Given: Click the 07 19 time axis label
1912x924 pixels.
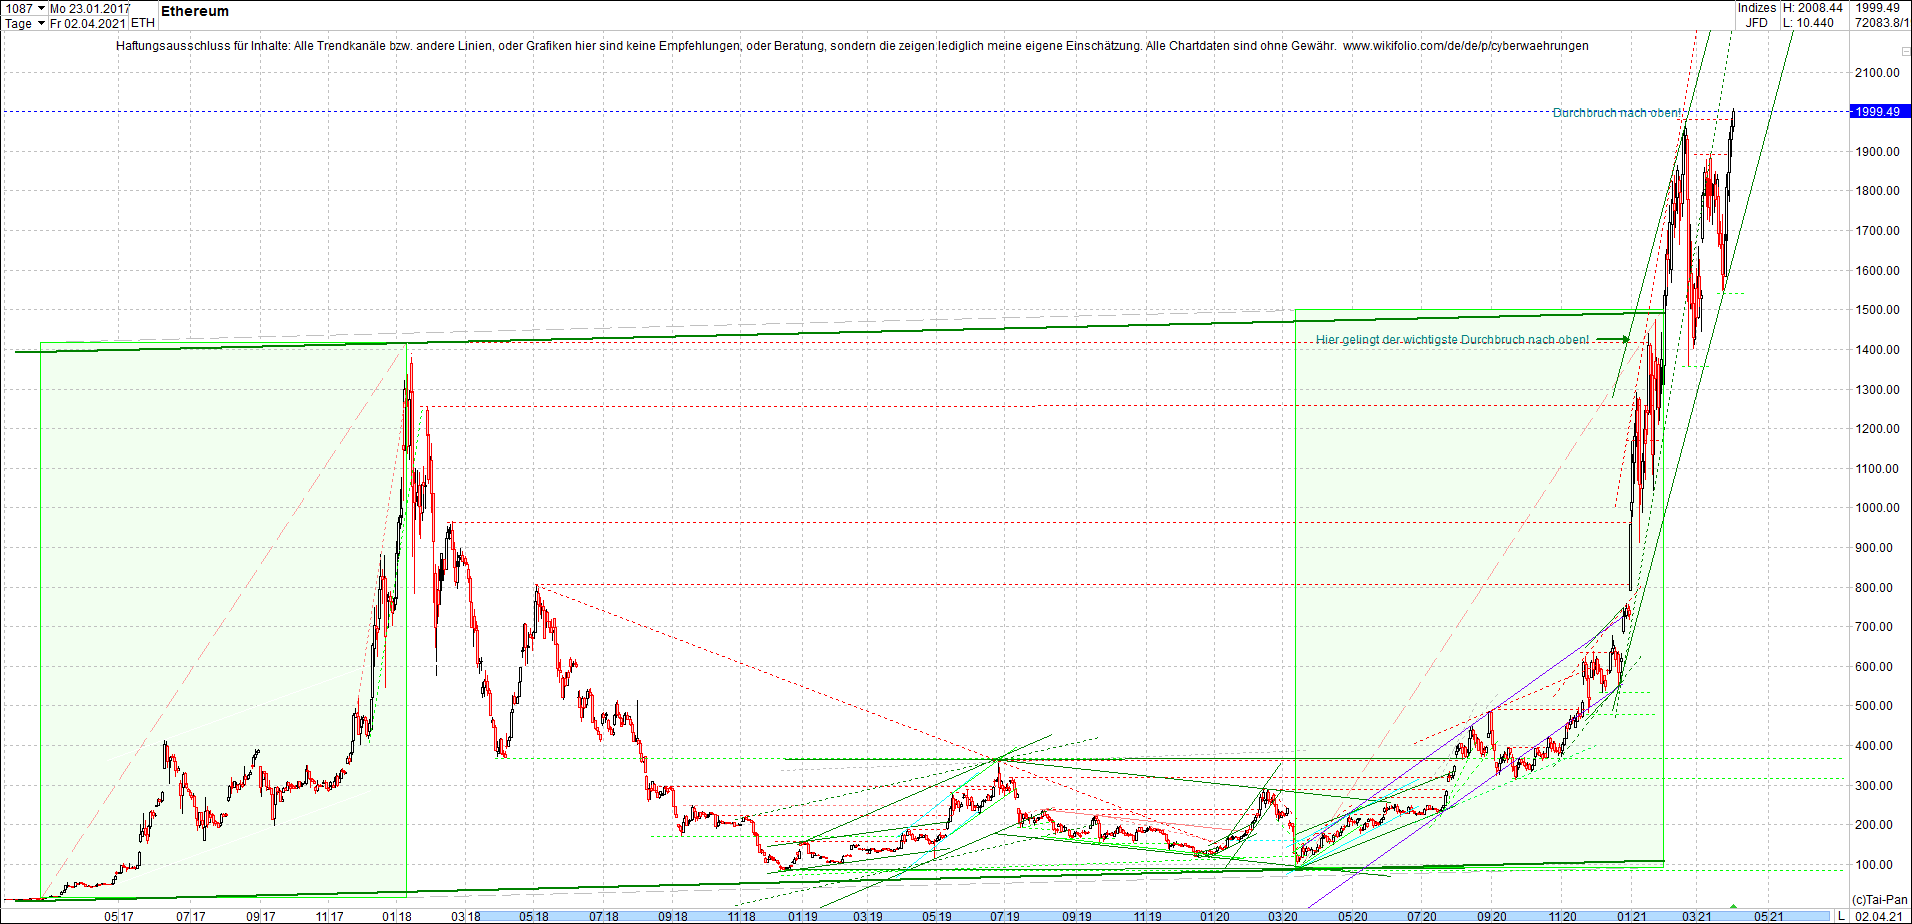Looking at the screenshot, I should (1005, 916).
